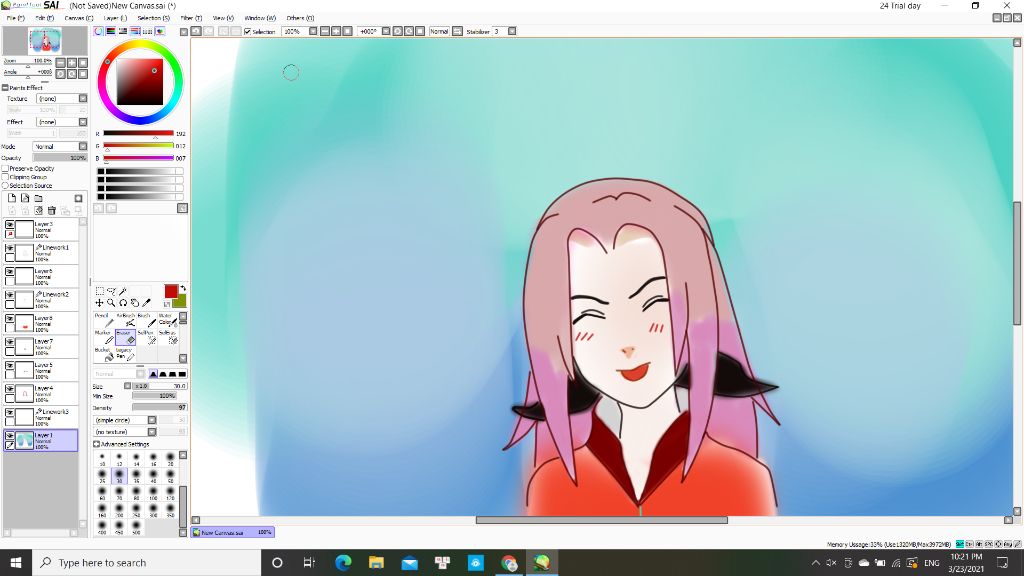The image size is (1024, 576).
Task: Select the move tool
Action: point(99,303)
